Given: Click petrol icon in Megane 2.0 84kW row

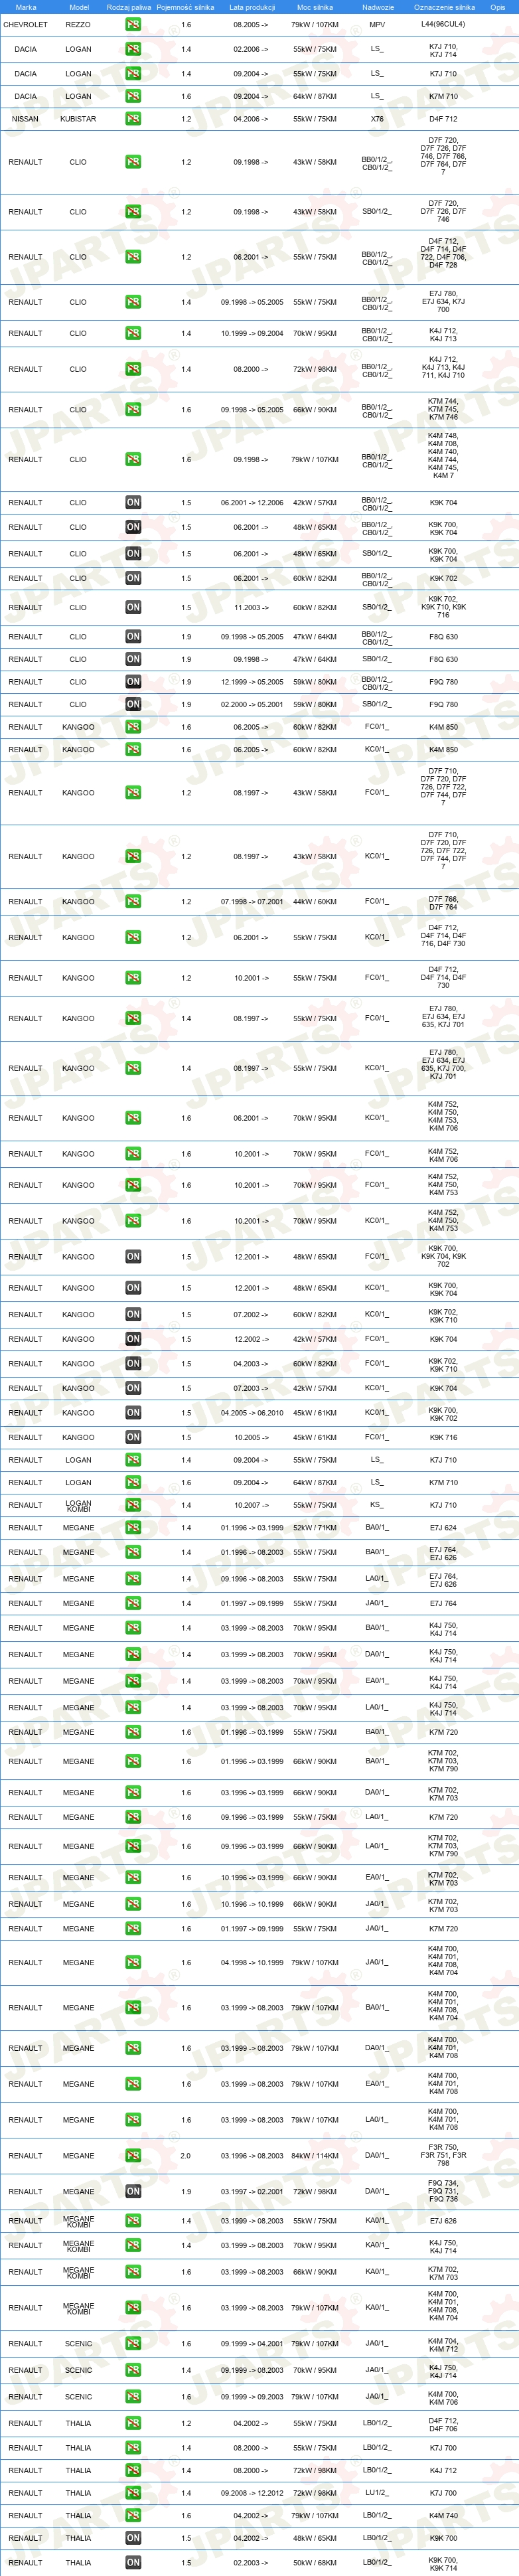Looking at the screenshot, I should click(133, 2155).
